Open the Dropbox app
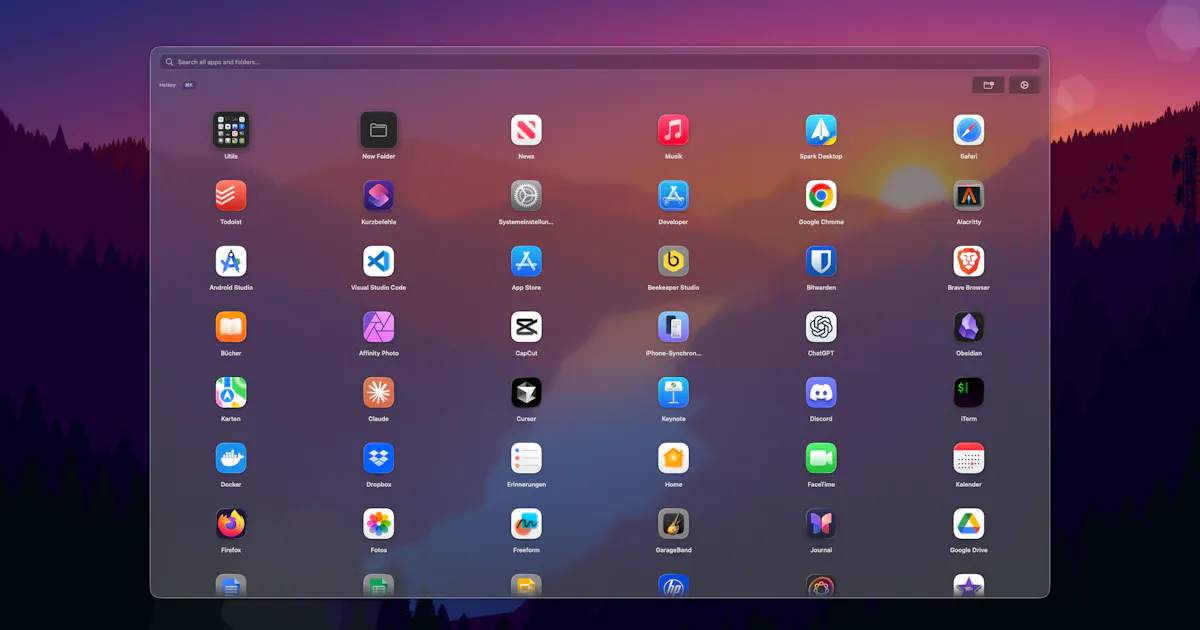The width and height of the screenshot is (1200, 630). click(379, 458)
